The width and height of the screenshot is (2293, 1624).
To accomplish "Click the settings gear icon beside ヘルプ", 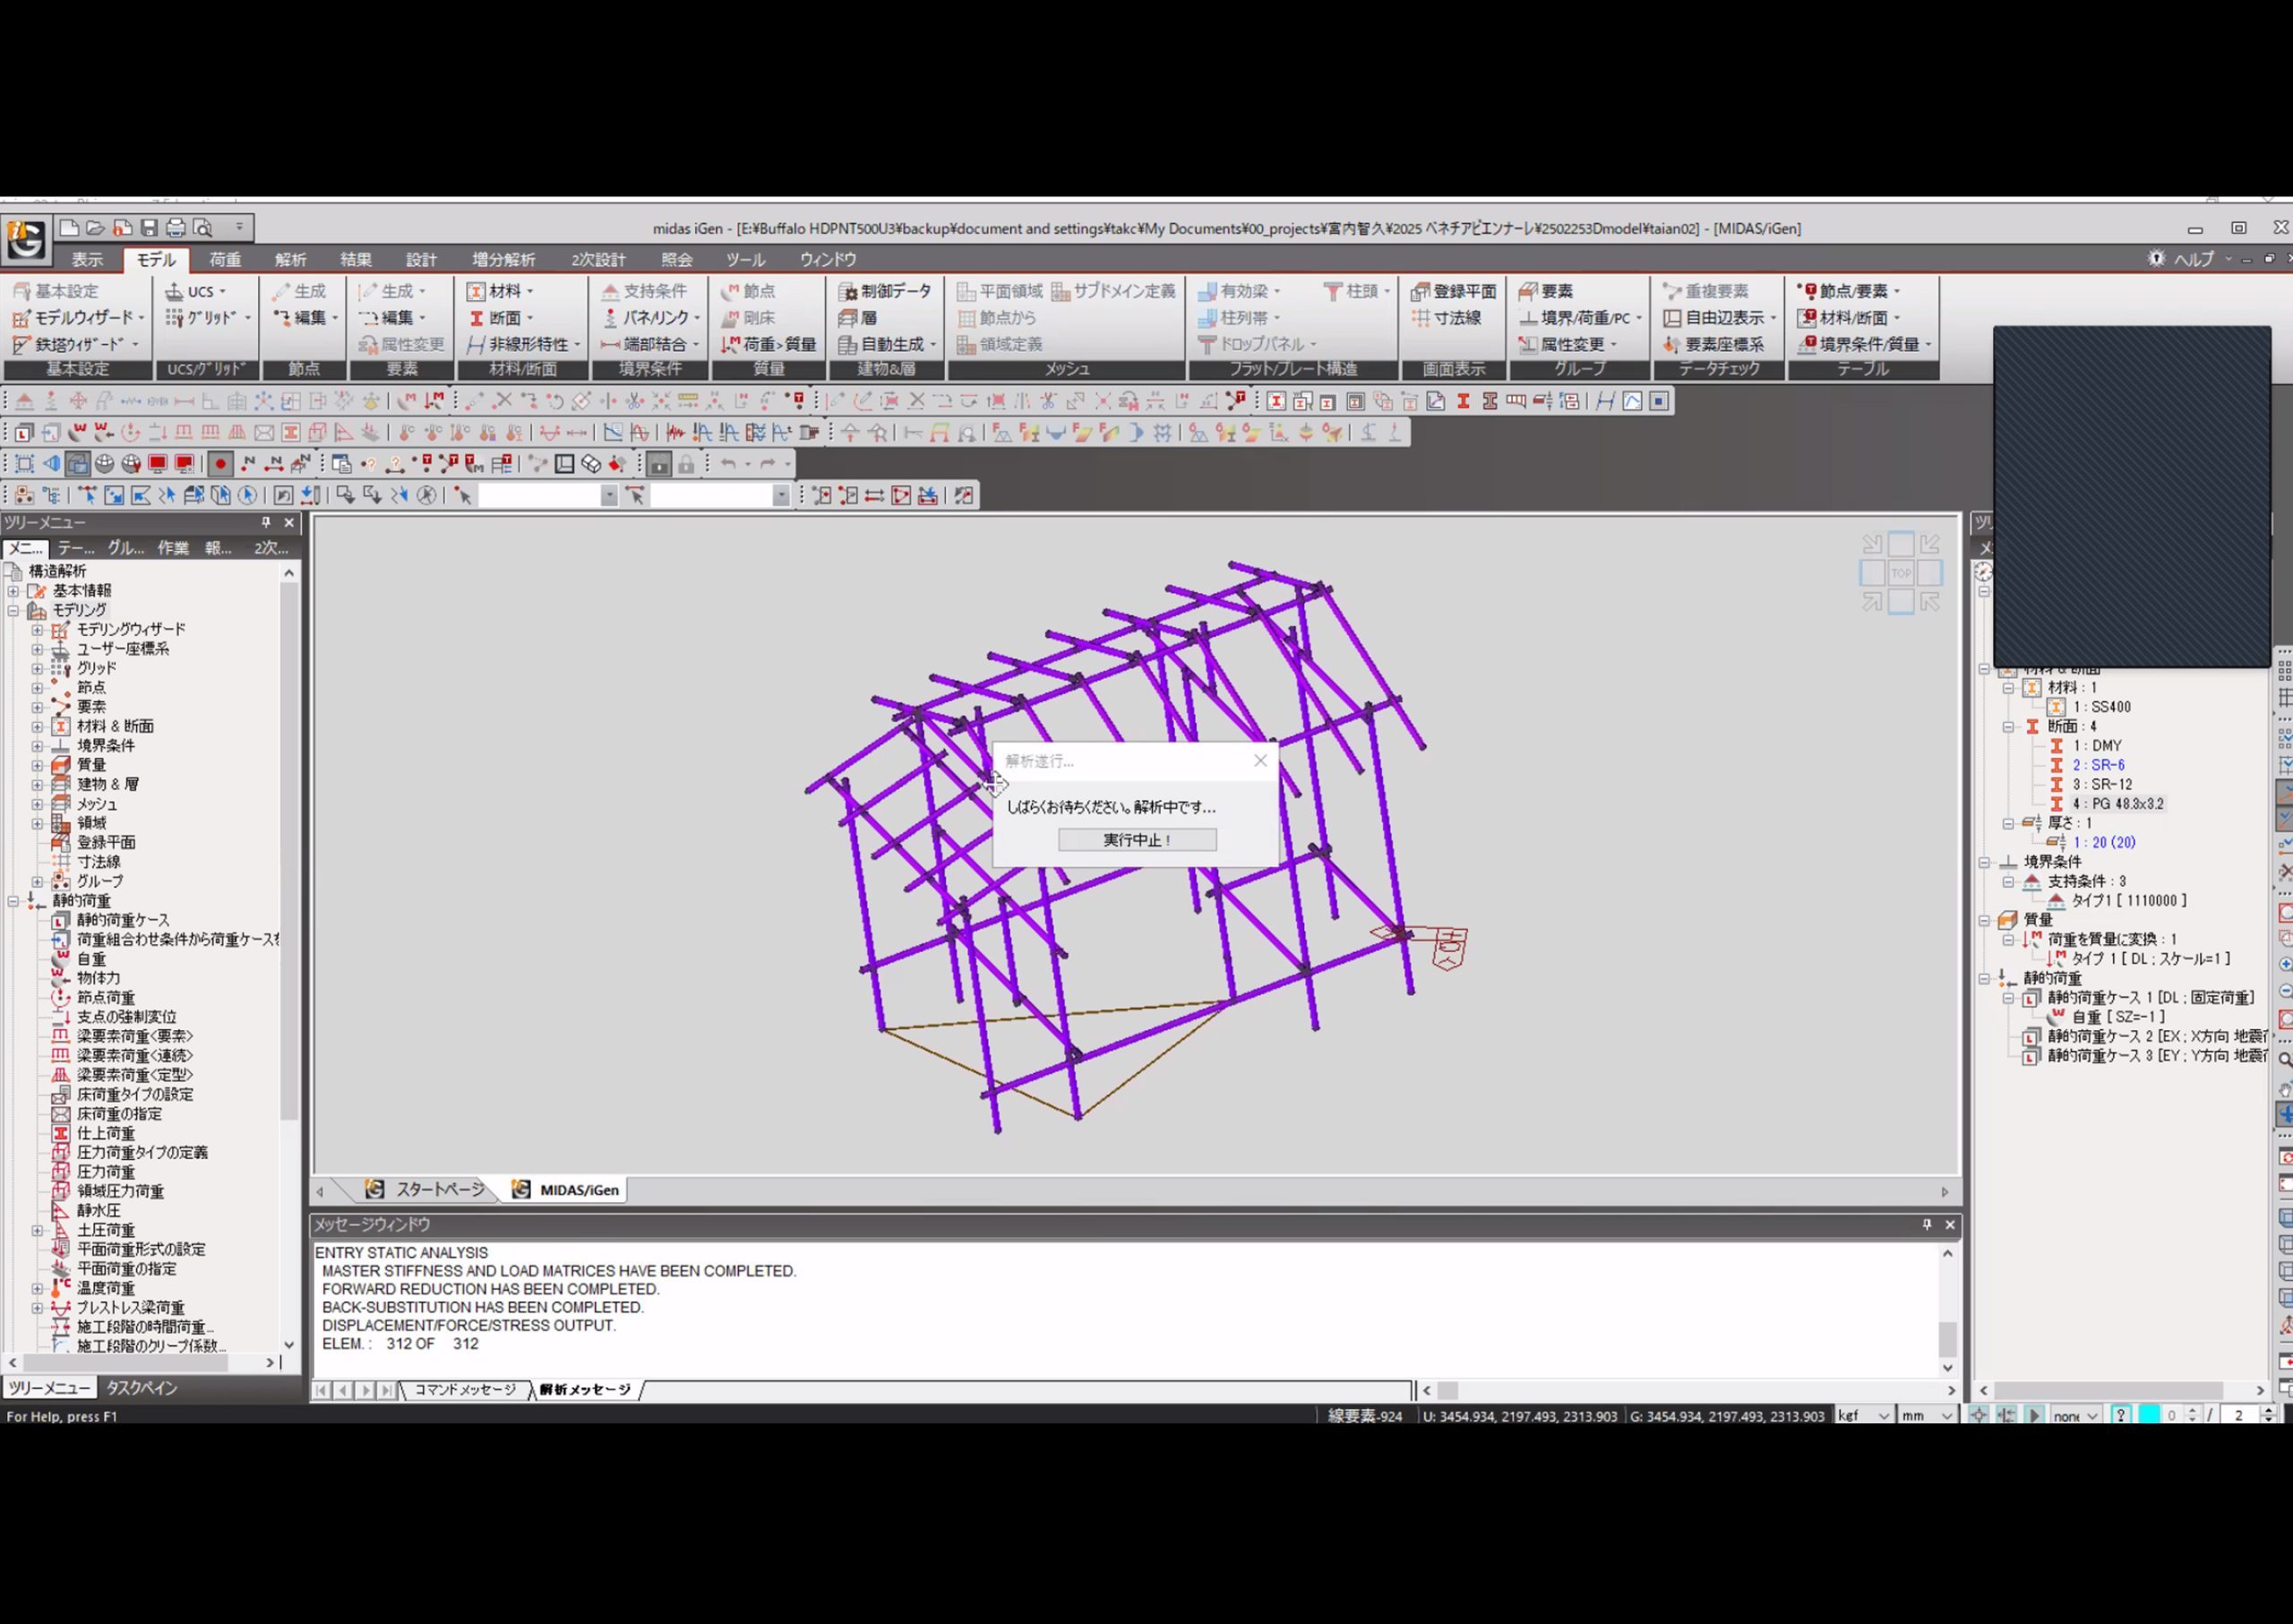I will pos(2156,259).
